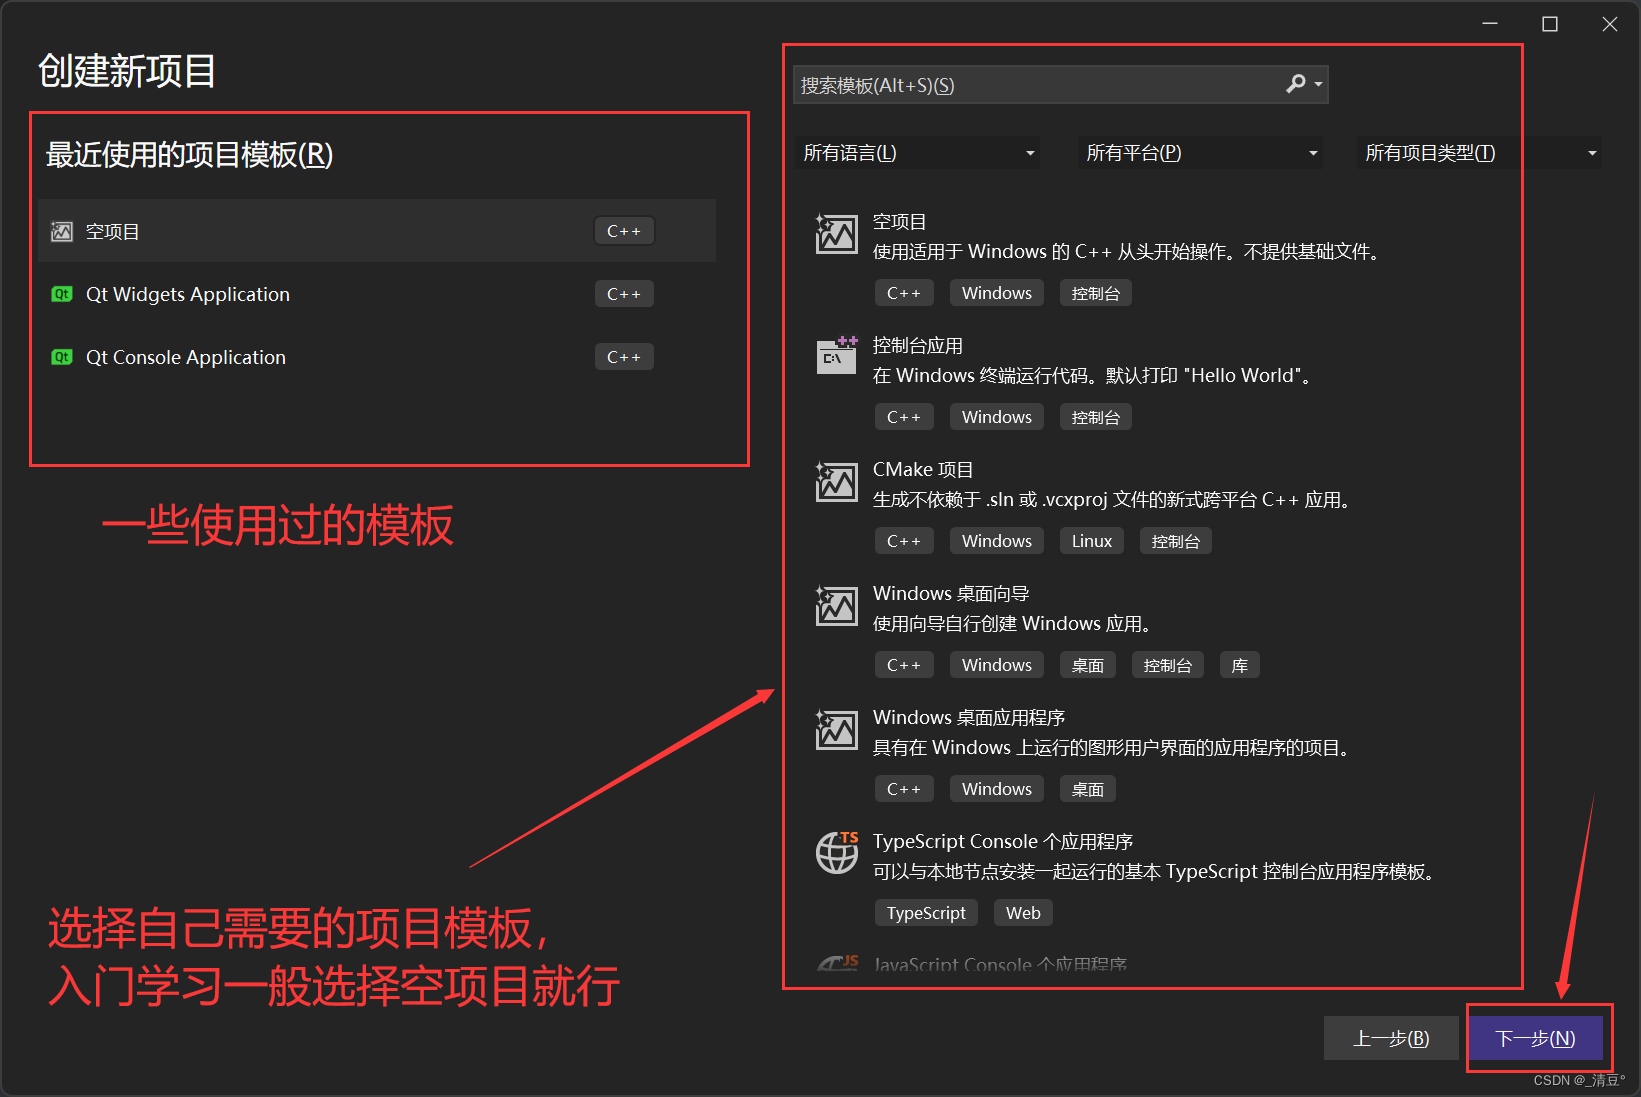Select Windows 桌面应用程序 template title
The image size is (1641, 1097).
pos(969,718)
